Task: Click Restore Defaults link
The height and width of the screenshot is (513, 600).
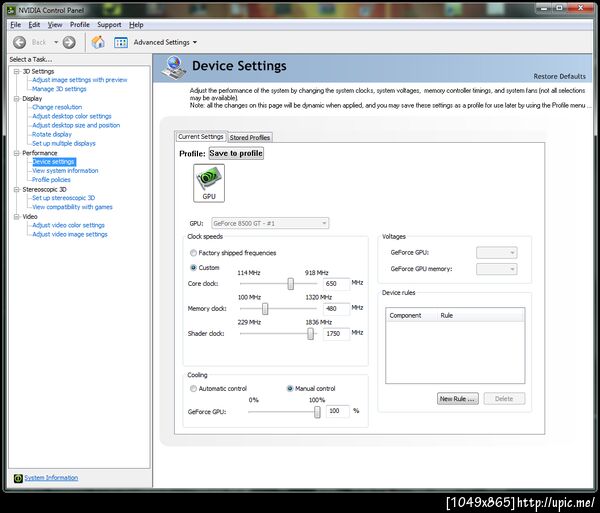Action: (x=559, y=77)
